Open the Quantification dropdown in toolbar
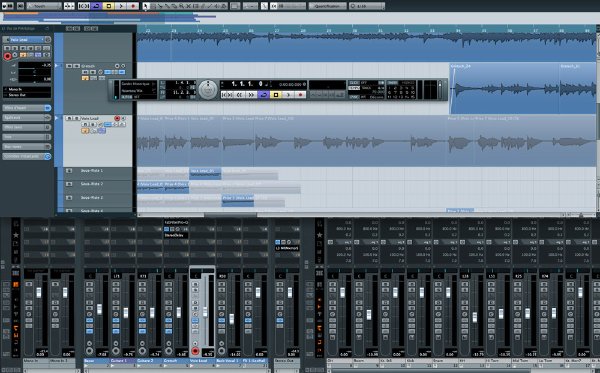This screenshot has height=373, width=600. click(x=328, y=6)
